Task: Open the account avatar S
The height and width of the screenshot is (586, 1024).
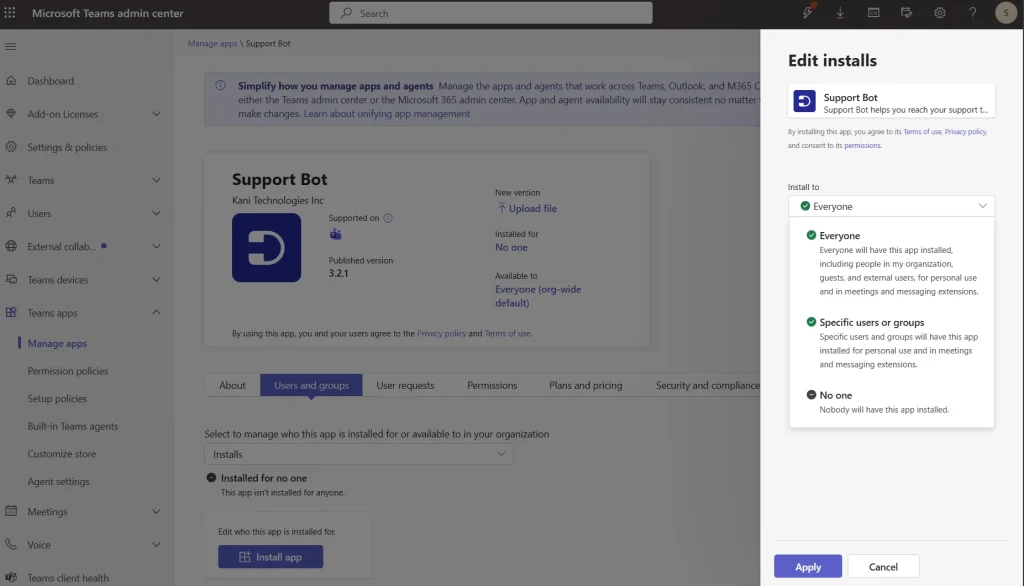Action: pyautogui.click(x=1006, y=13)
